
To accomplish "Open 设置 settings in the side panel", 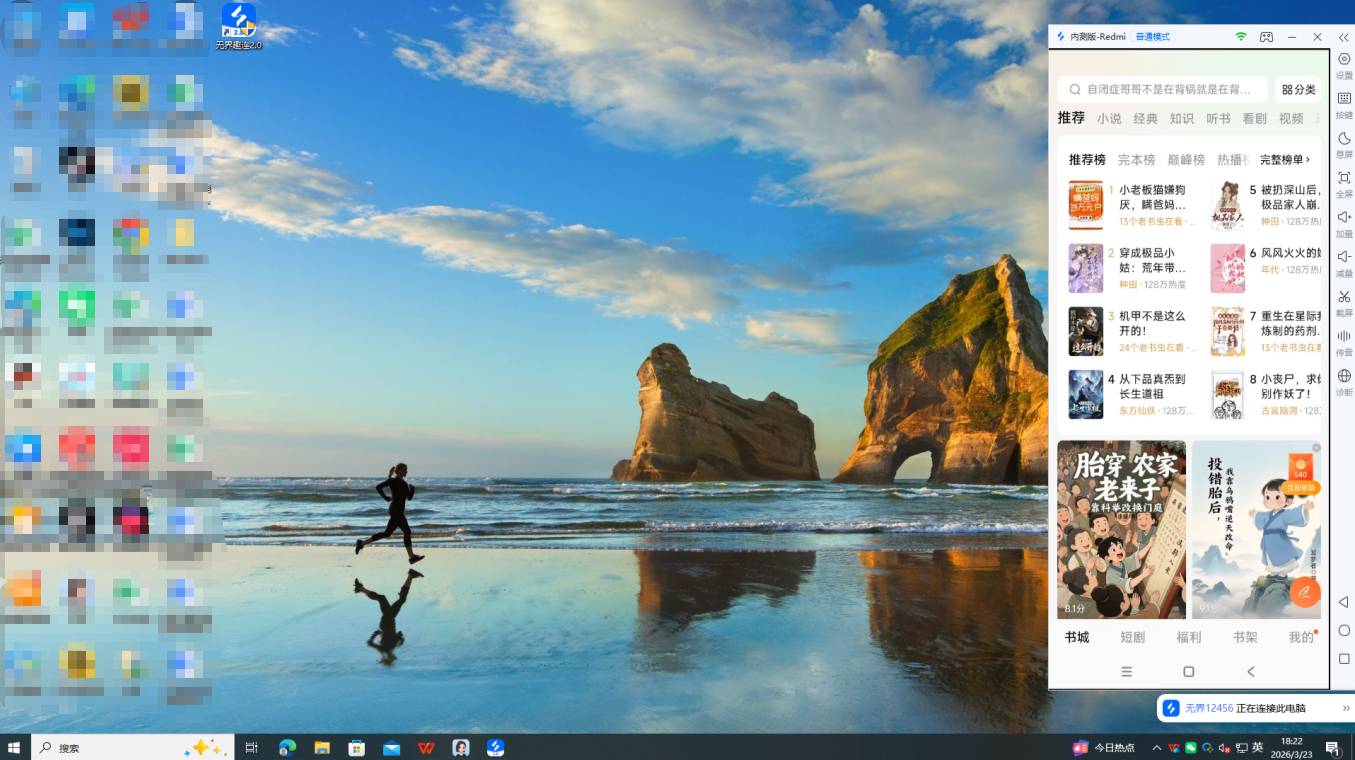I will (x=1344, y=60).
